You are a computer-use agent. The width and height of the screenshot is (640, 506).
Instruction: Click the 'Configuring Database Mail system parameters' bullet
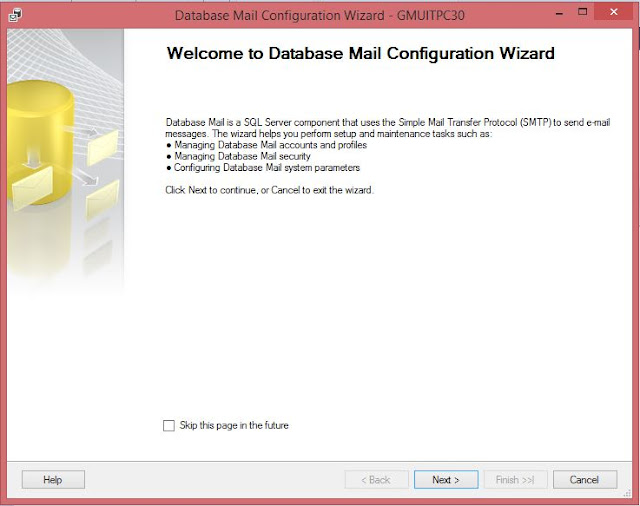point(263,168)
